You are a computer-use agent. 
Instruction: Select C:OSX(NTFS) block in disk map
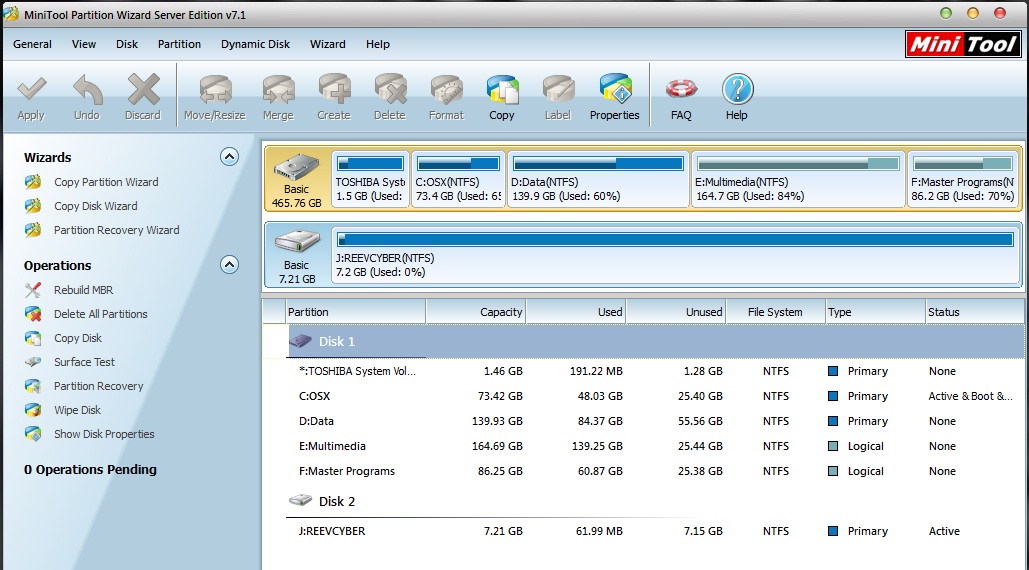pos(458,179)
